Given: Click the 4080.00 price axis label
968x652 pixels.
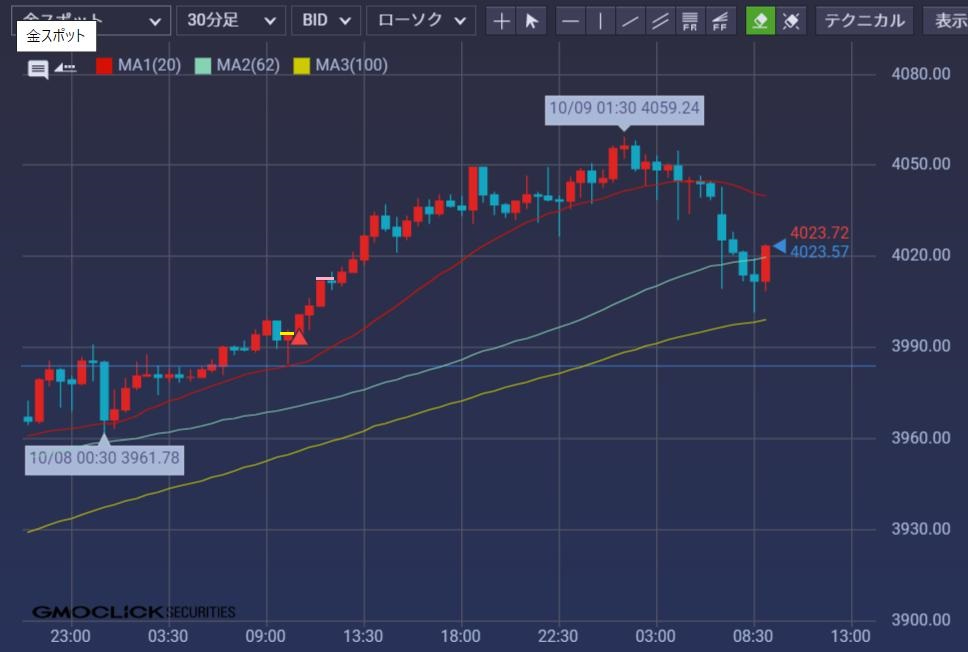Looking at the screenshot, I should (x=920, y=74).
